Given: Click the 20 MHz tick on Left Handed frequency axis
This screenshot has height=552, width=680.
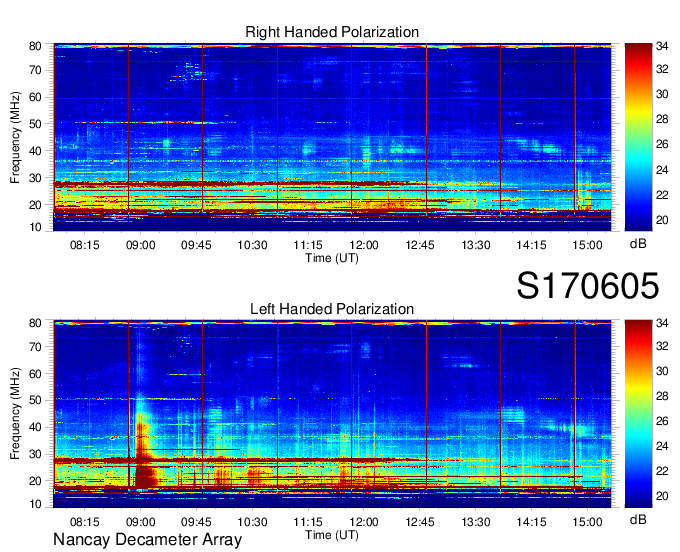Looking at the screenshot, I should tap(35, 481).
